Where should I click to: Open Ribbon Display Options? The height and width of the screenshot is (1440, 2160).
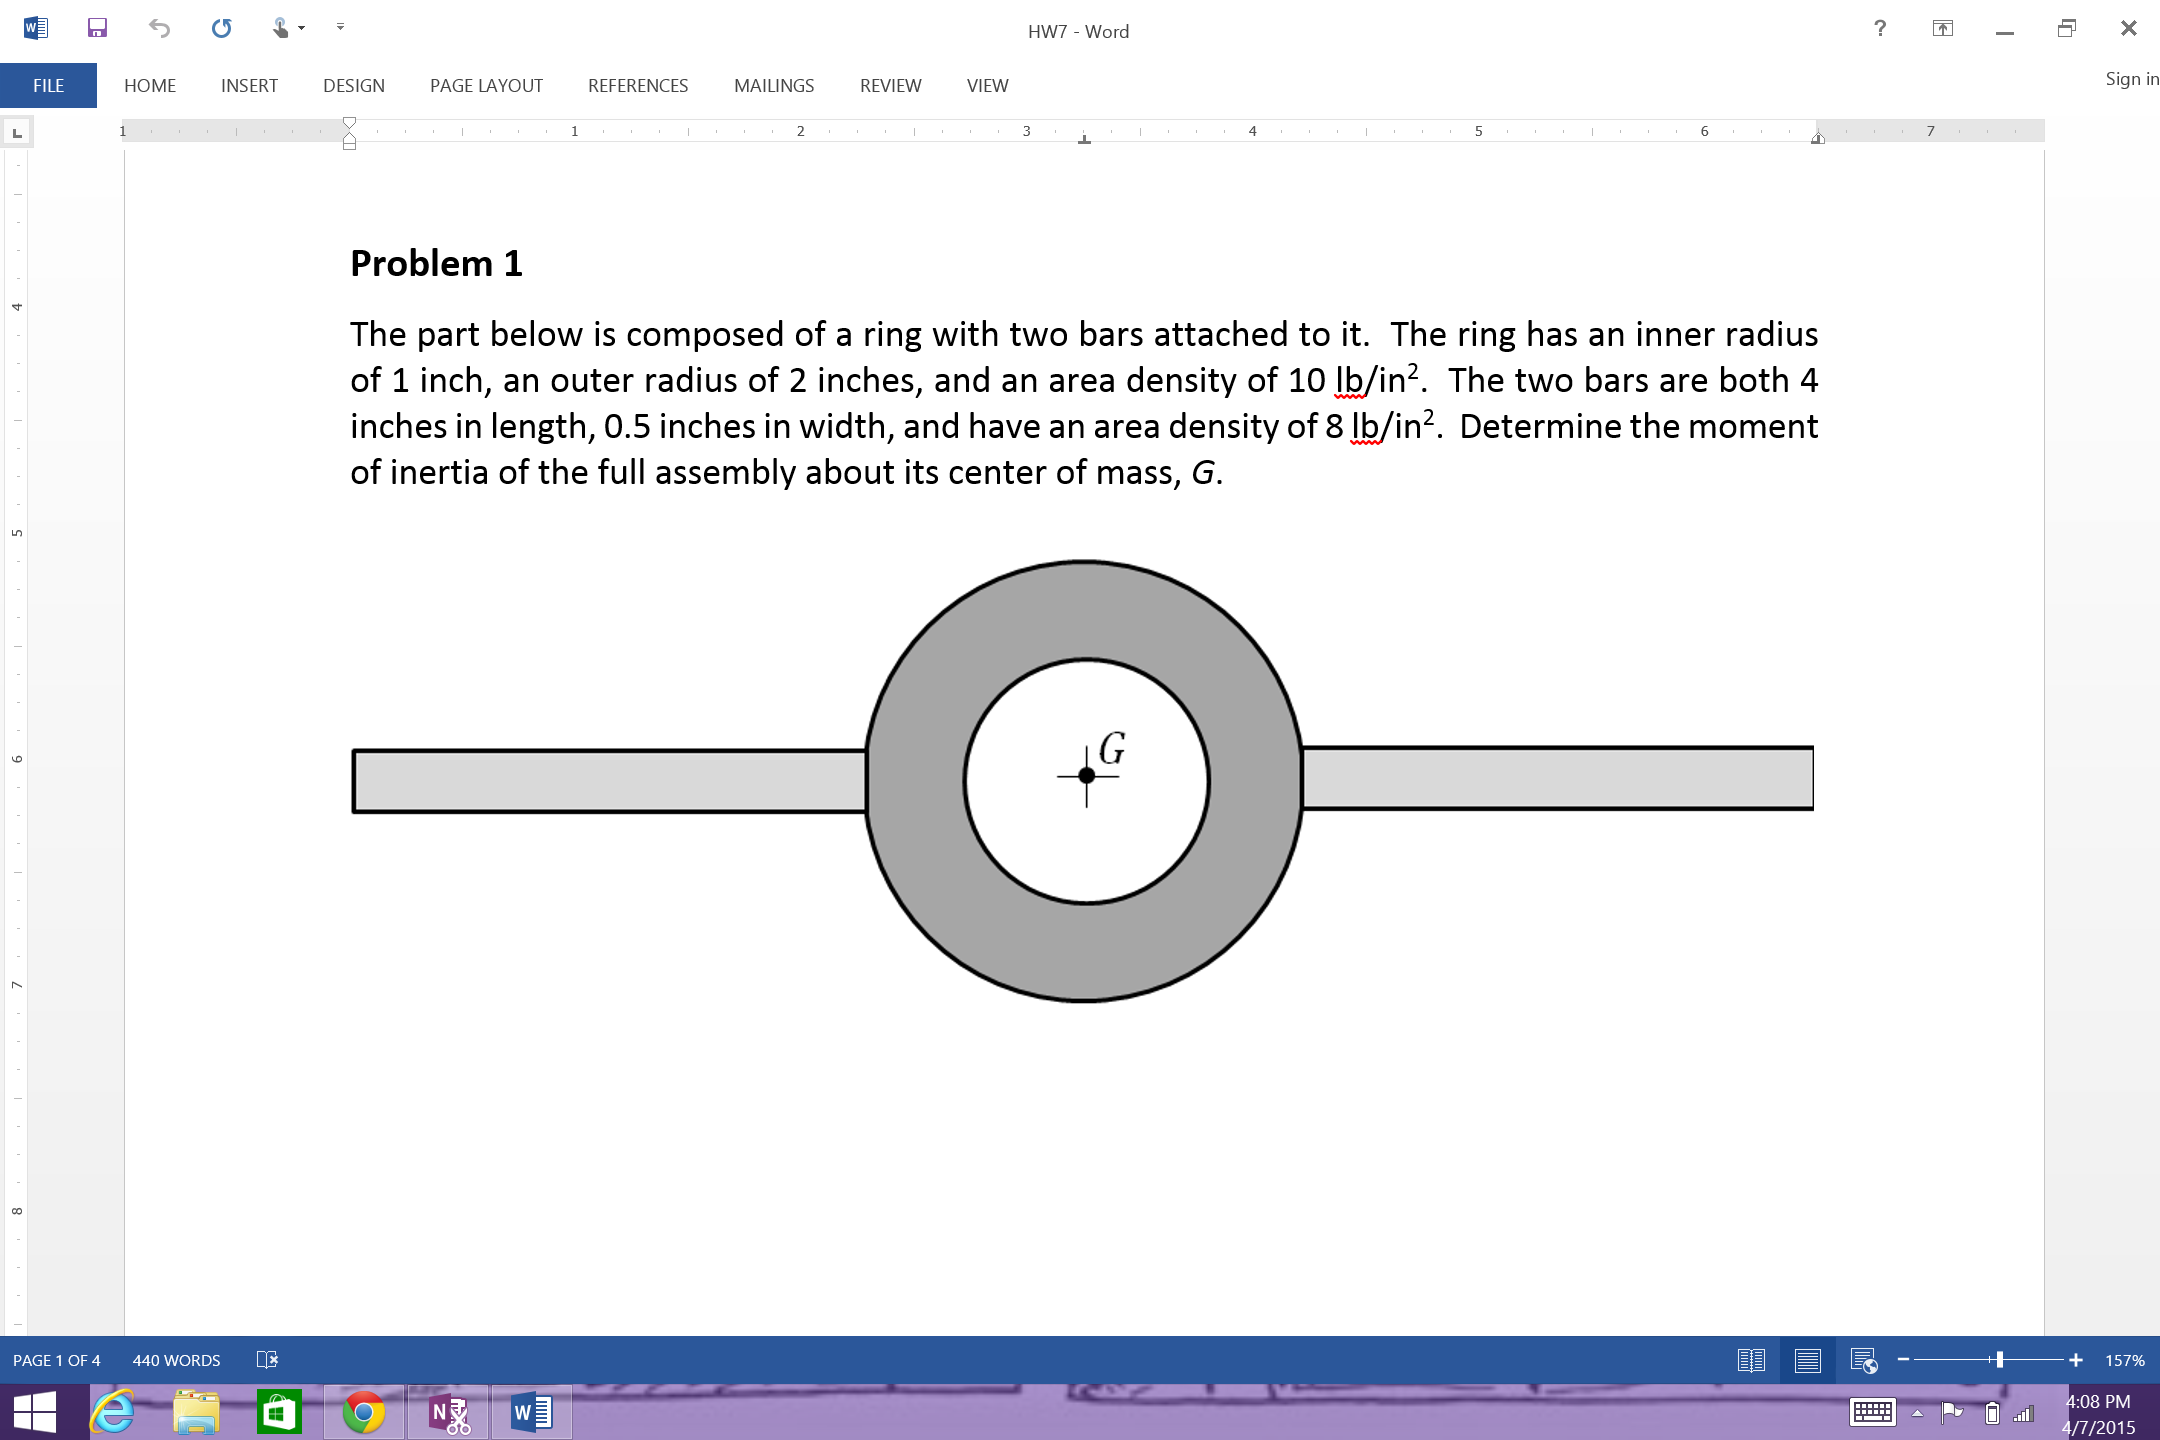point(1943,28)
